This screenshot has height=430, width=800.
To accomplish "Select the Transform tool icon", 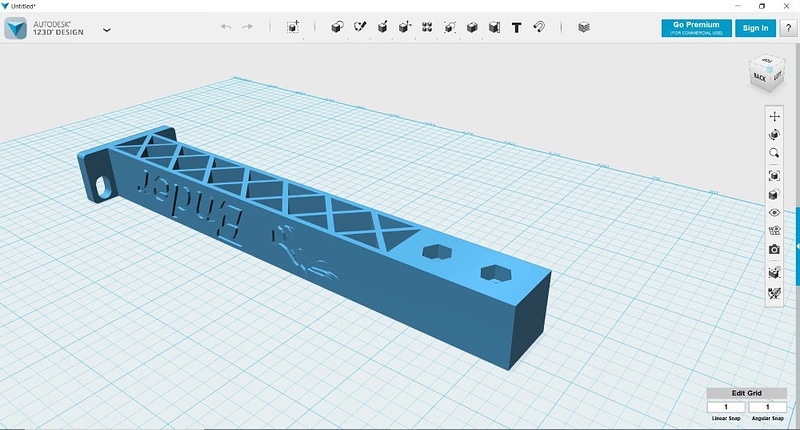I will (293, 27).
